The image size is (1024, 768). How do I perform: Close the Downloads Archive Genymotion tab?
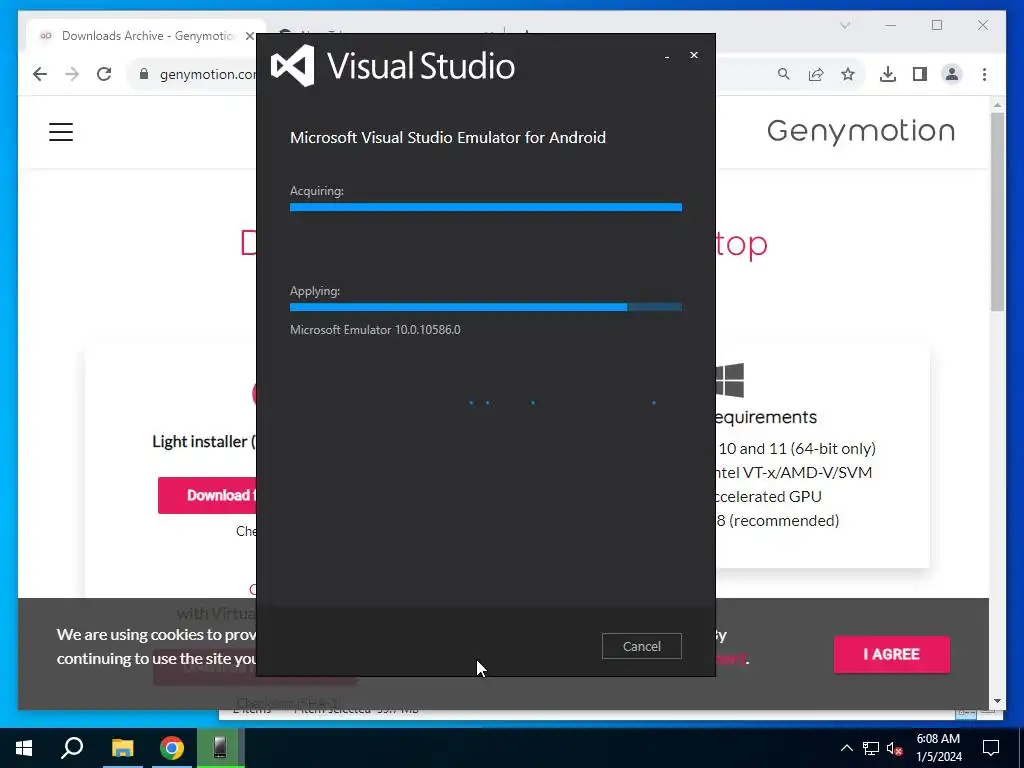pos(249,36)
